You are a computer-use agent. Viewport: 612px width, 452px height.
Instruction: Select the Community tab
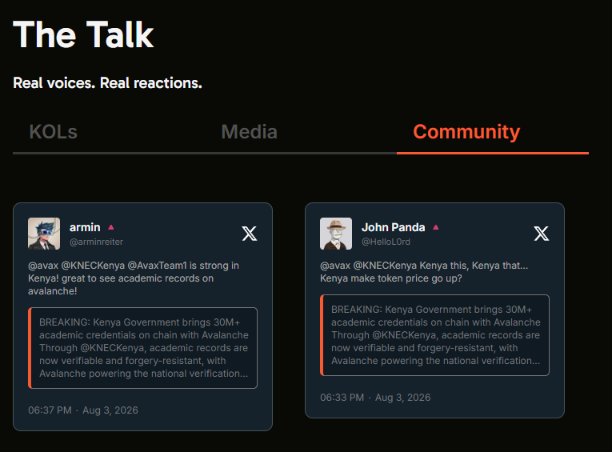click(466, 132)
